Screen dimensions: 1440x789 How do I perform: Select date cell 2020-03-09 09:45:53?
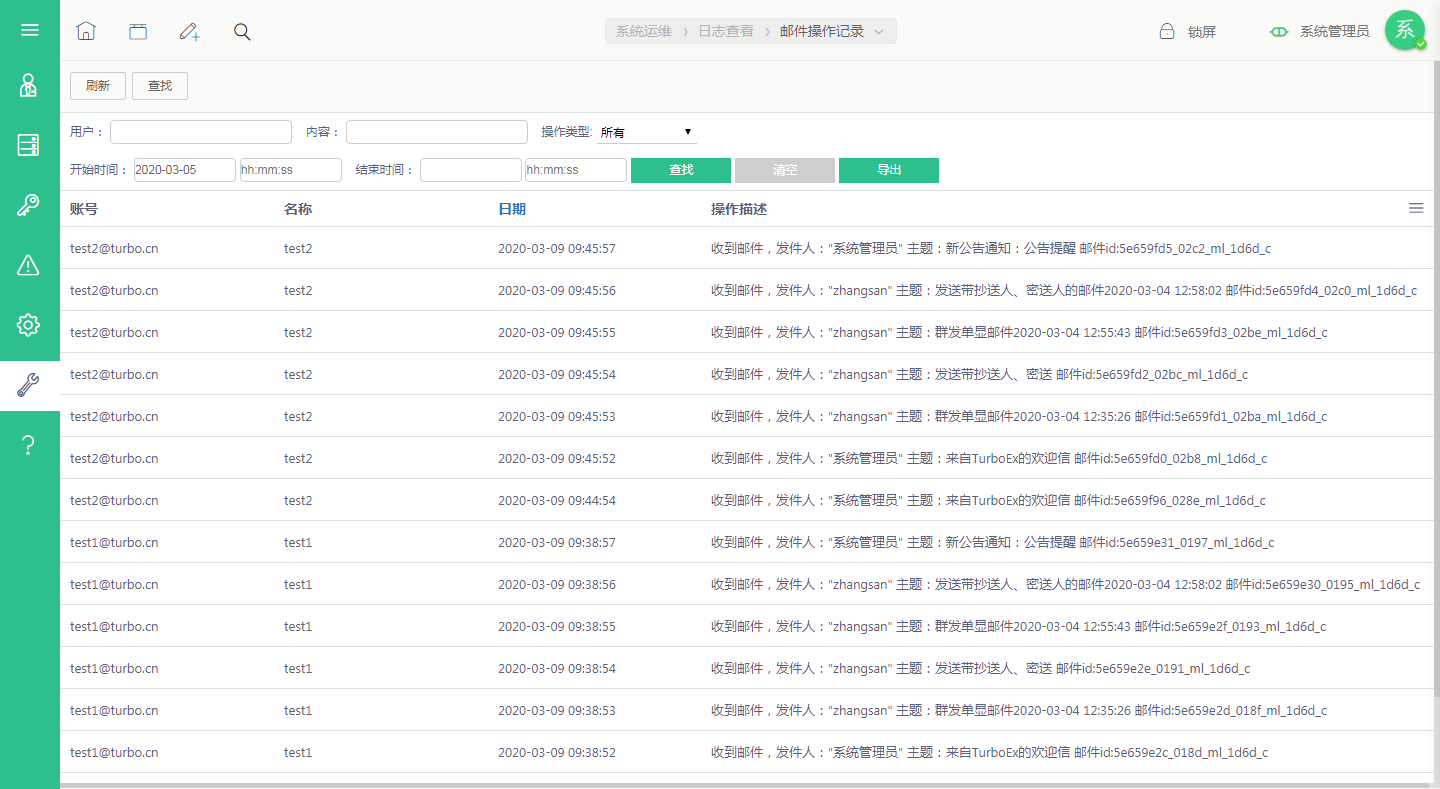tap(557, 417)
